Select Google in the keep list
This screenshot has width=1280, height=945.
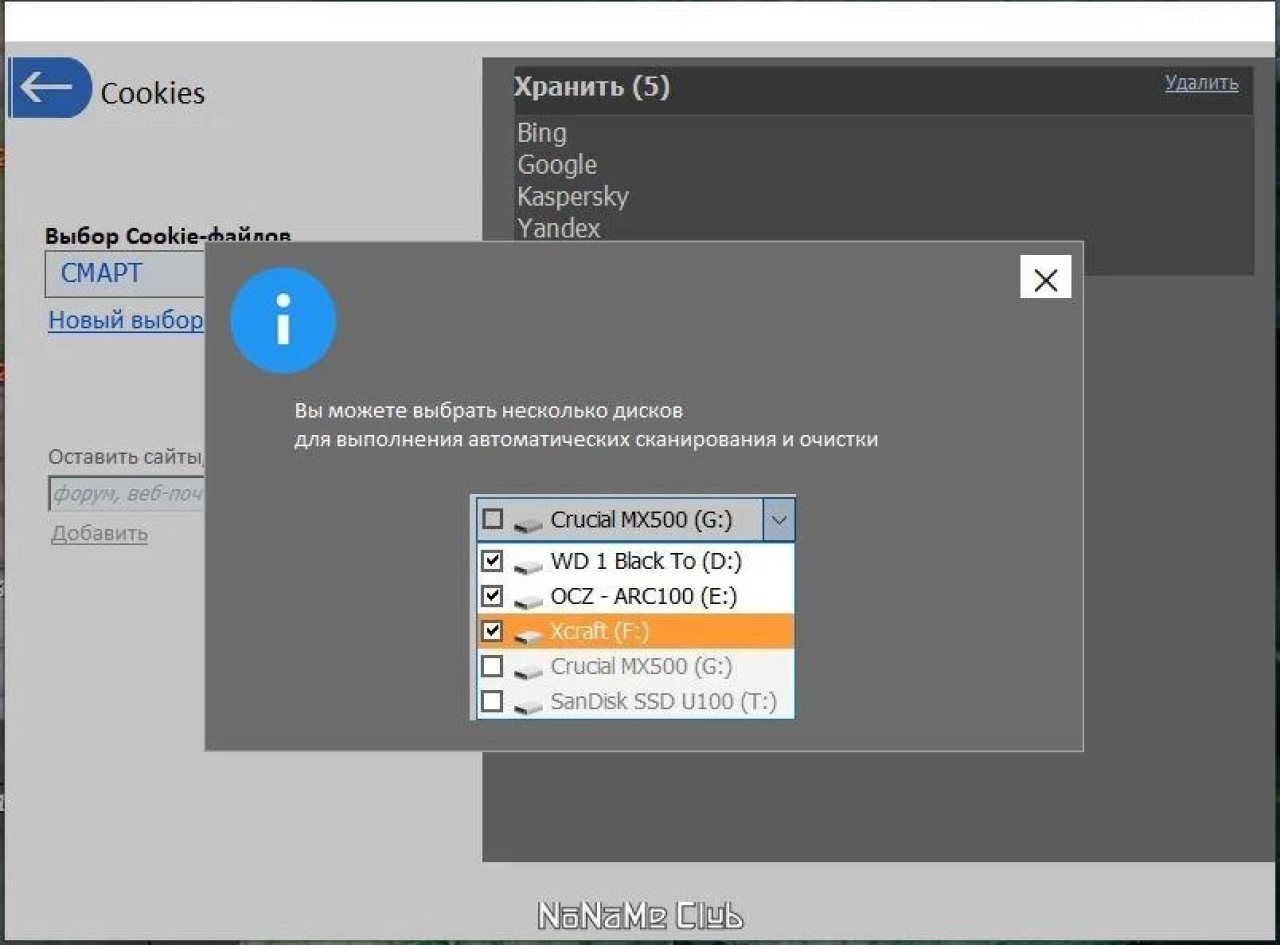[x=557, y=165]
